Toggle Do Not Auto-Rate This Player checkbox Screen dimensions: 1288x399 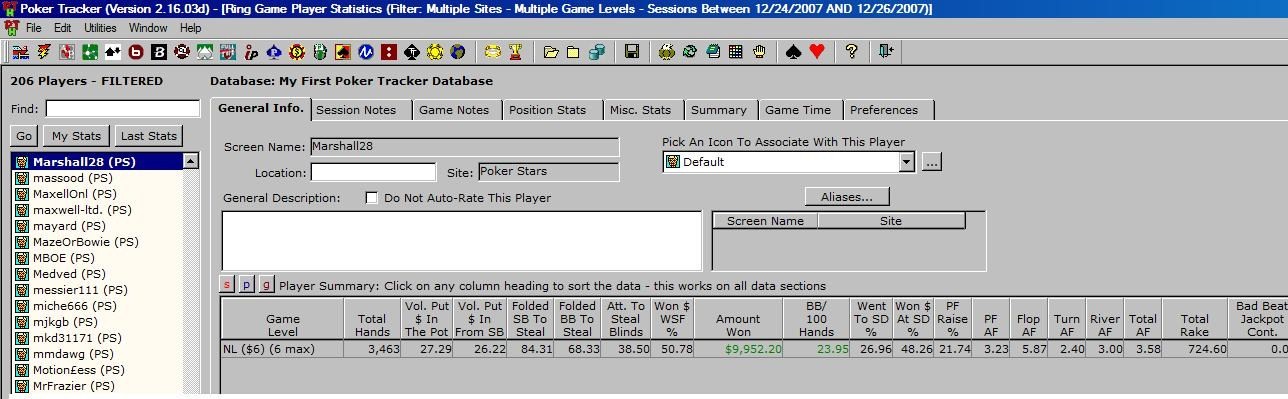(371, 198)
